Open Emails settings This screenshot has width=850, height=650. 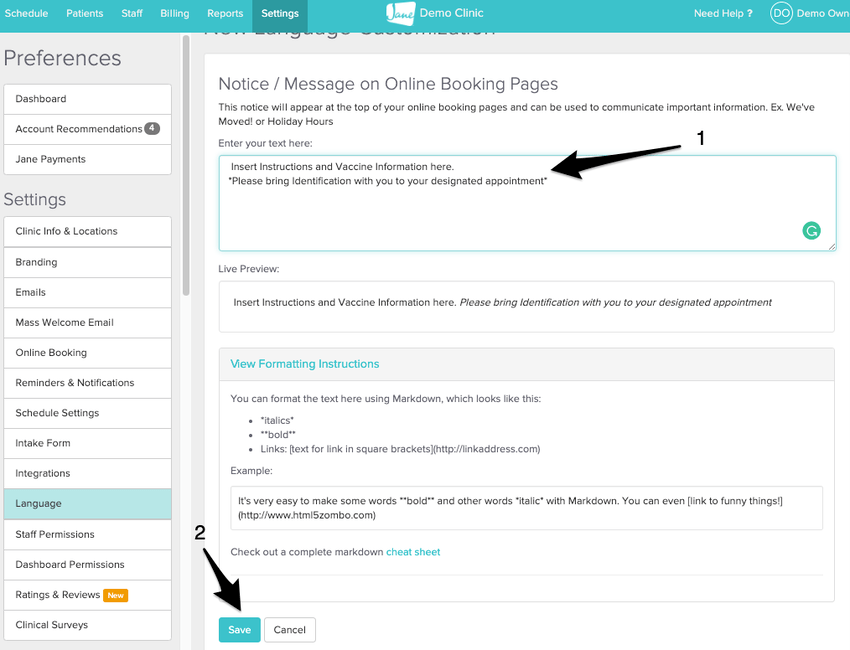(x=87, y=293)
